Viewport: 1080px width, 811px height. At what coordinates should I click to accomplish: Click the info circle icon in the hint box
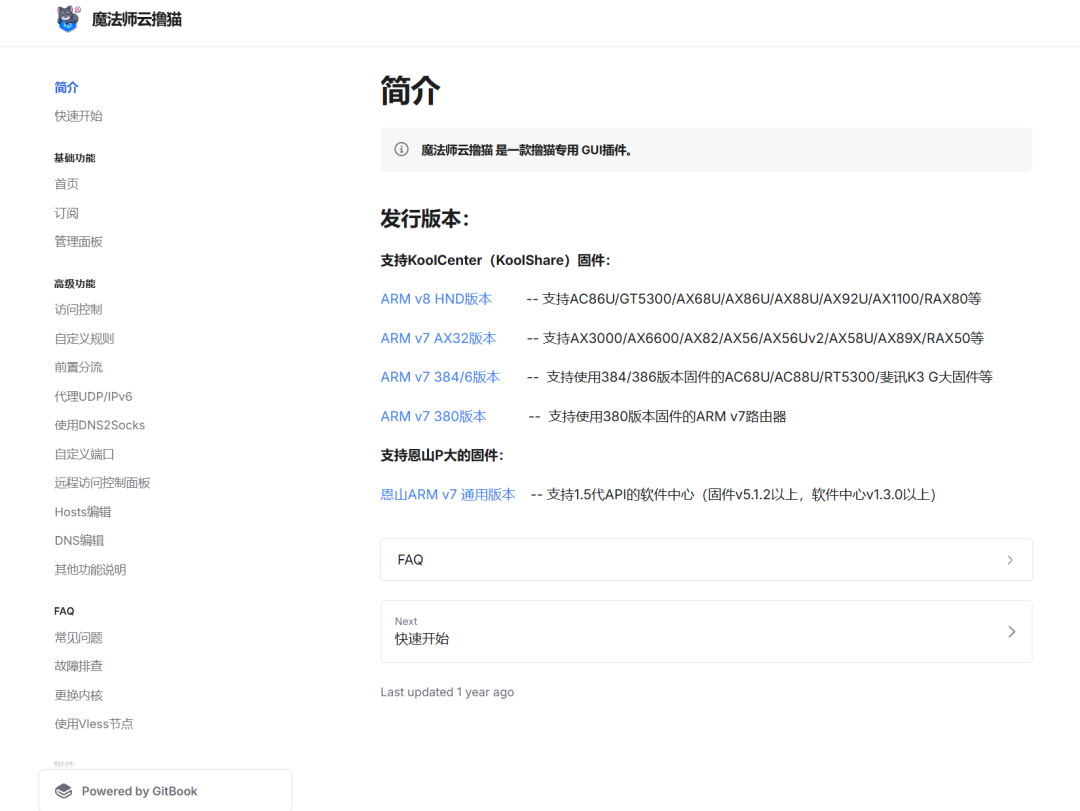pyautogui.click(x=402, y=150)
